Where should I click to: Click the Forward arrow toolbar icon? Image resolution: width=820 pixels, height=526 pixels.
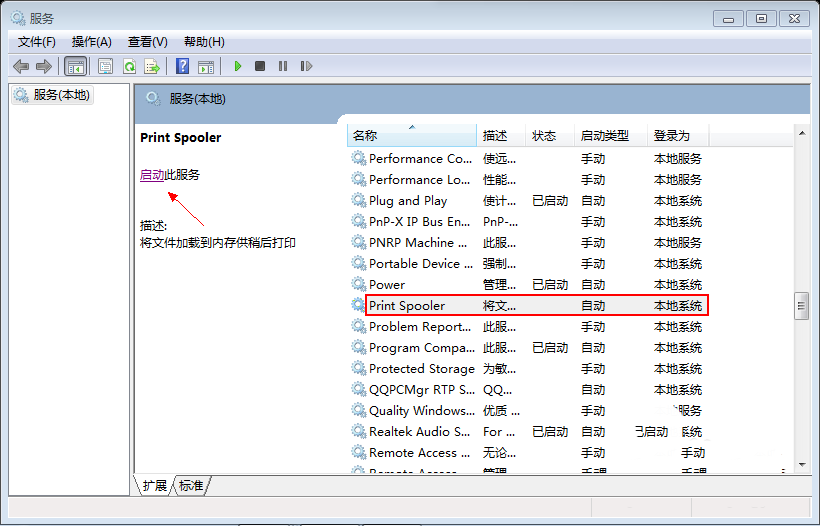point(44,66)
